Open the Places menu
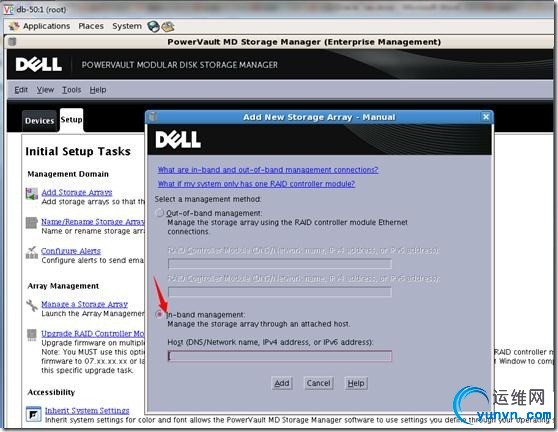This screenshot has width=558, height=432. (91, 26)
